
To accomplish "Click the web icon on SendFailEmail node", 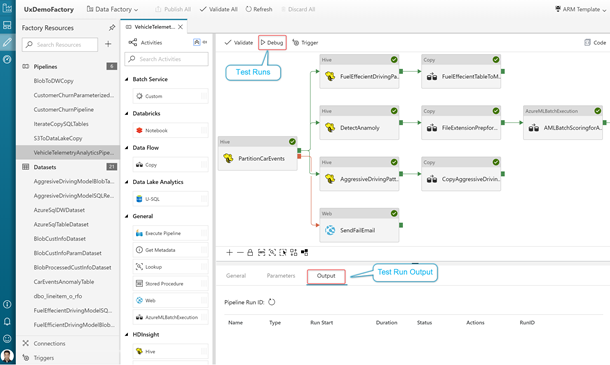I will tap(330, 230).
